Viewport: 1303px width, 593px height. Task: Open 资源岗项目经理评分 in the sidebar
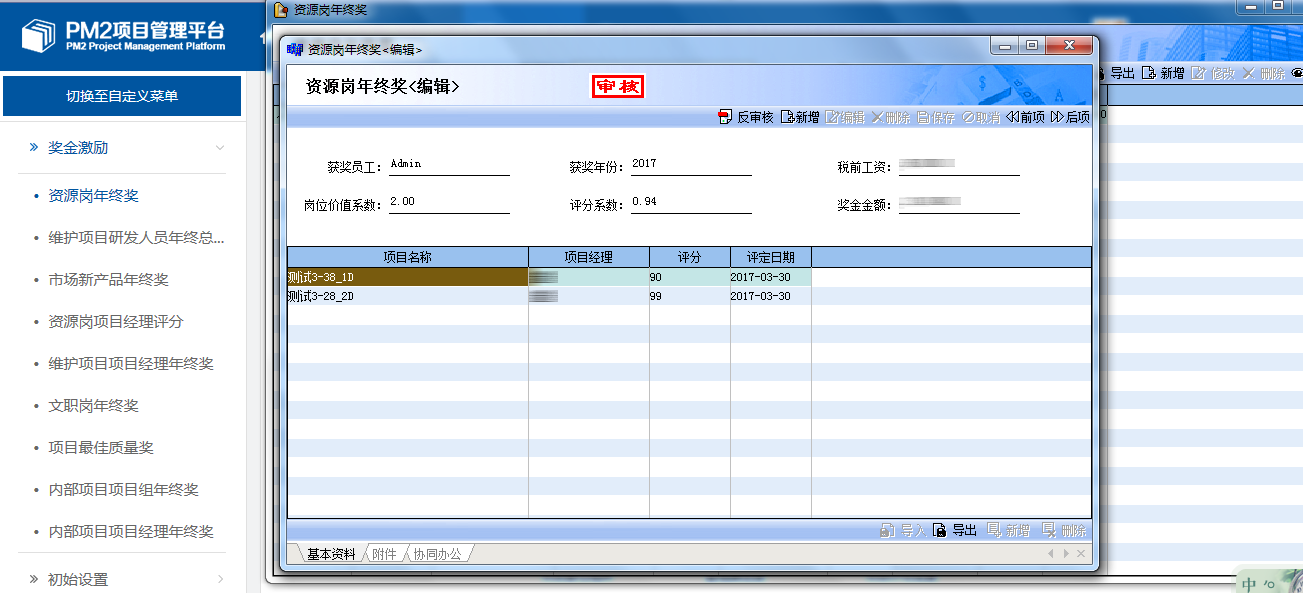115,322
